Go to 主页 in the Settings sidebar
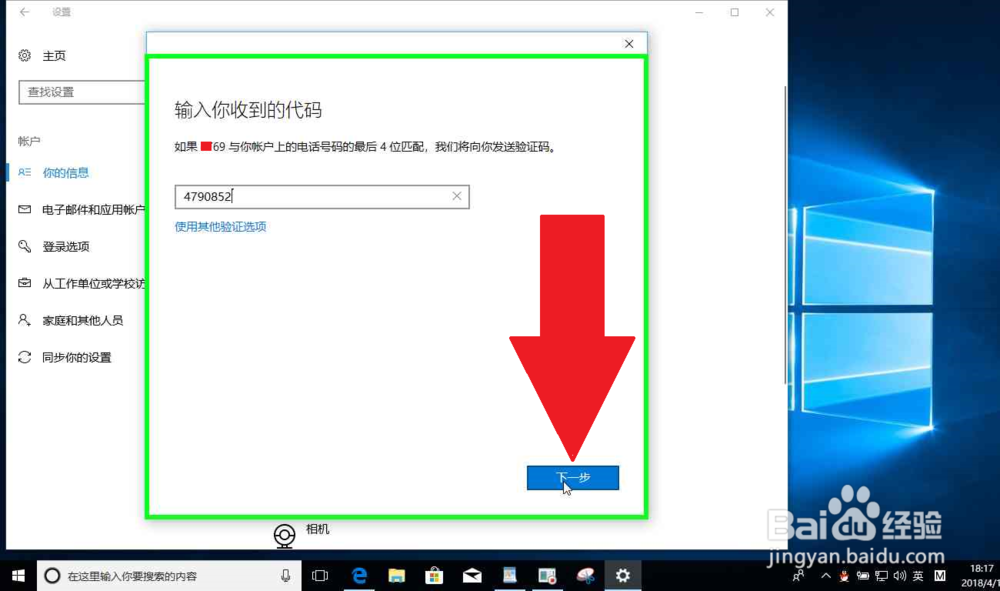 (55, 56)
